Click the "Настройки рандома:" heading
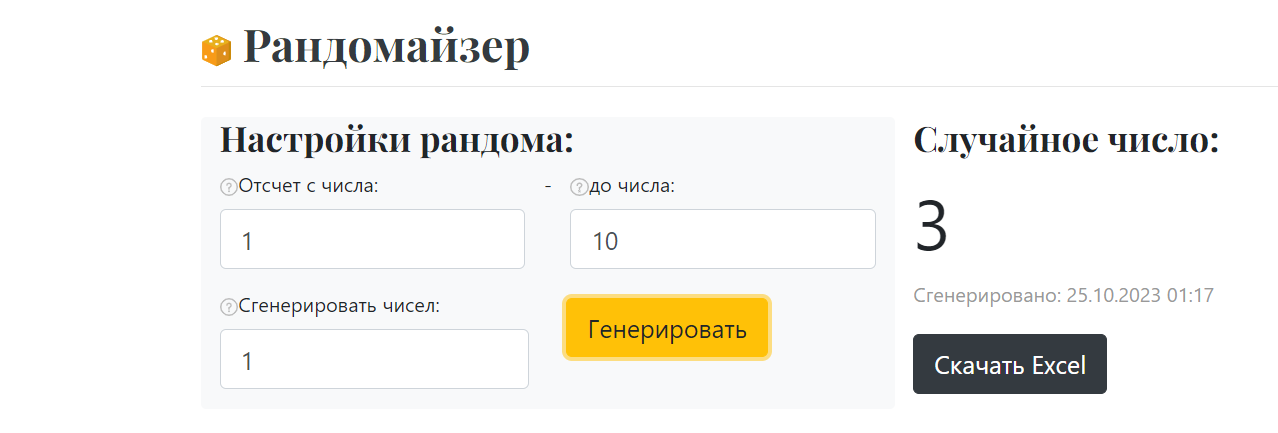Image resolution: width=1278 pixels, height=433 pixels. tap(397, 139)
